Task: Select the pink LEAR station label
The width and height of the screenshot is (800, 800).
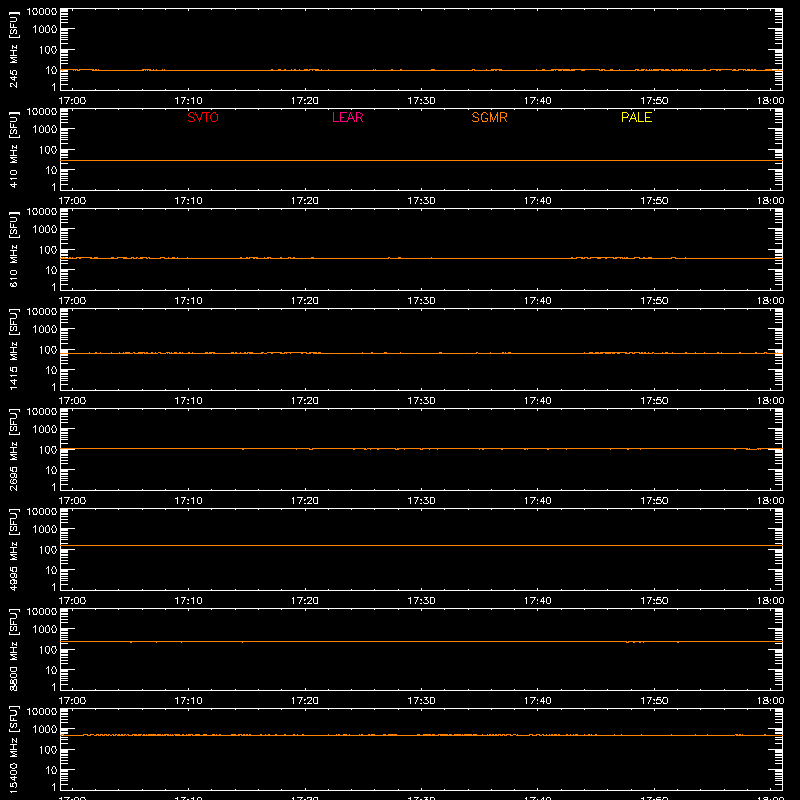Action: coord(347,117)
